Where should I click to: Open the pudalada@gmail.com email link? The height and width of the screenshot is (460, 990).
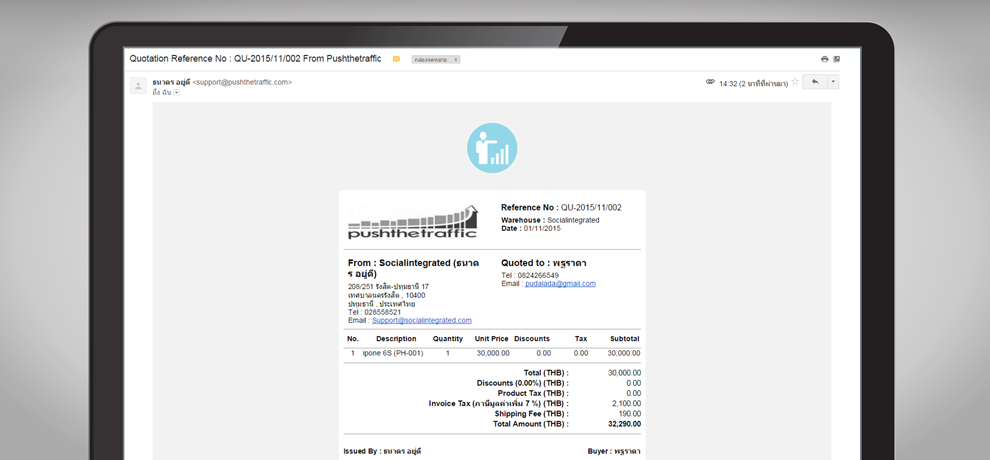[561, 284]
